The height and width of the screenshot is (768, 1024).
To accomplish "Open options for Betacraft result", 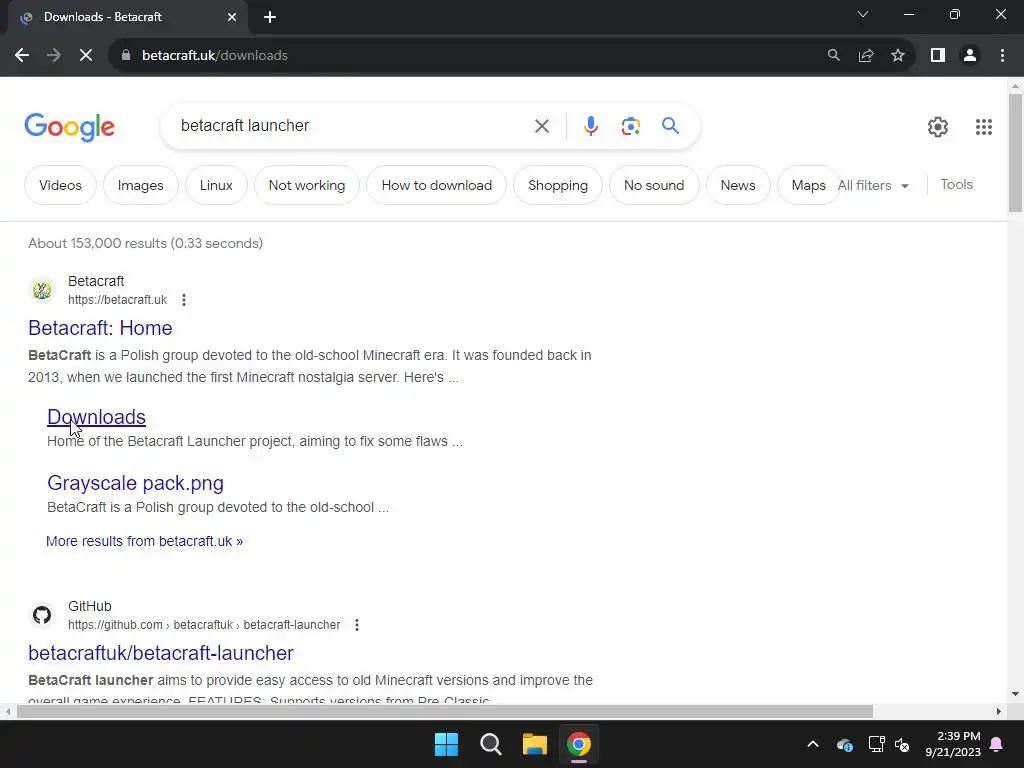I will click(184, 300).
